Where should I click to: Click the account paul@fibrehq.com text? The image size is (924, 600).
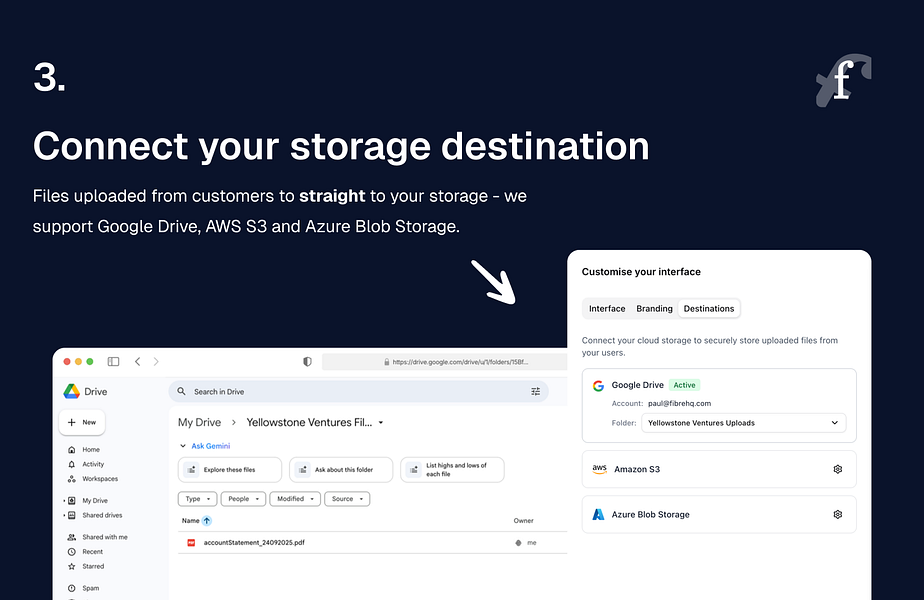(679, 404)
